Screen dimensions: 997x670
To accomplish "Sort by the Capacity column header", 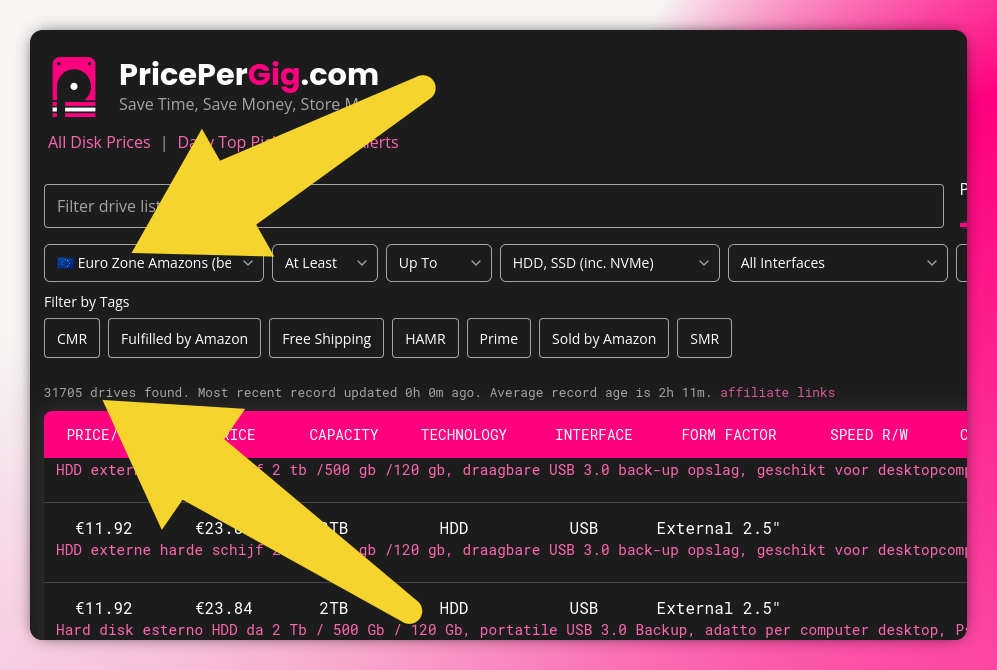I will 343,435.
